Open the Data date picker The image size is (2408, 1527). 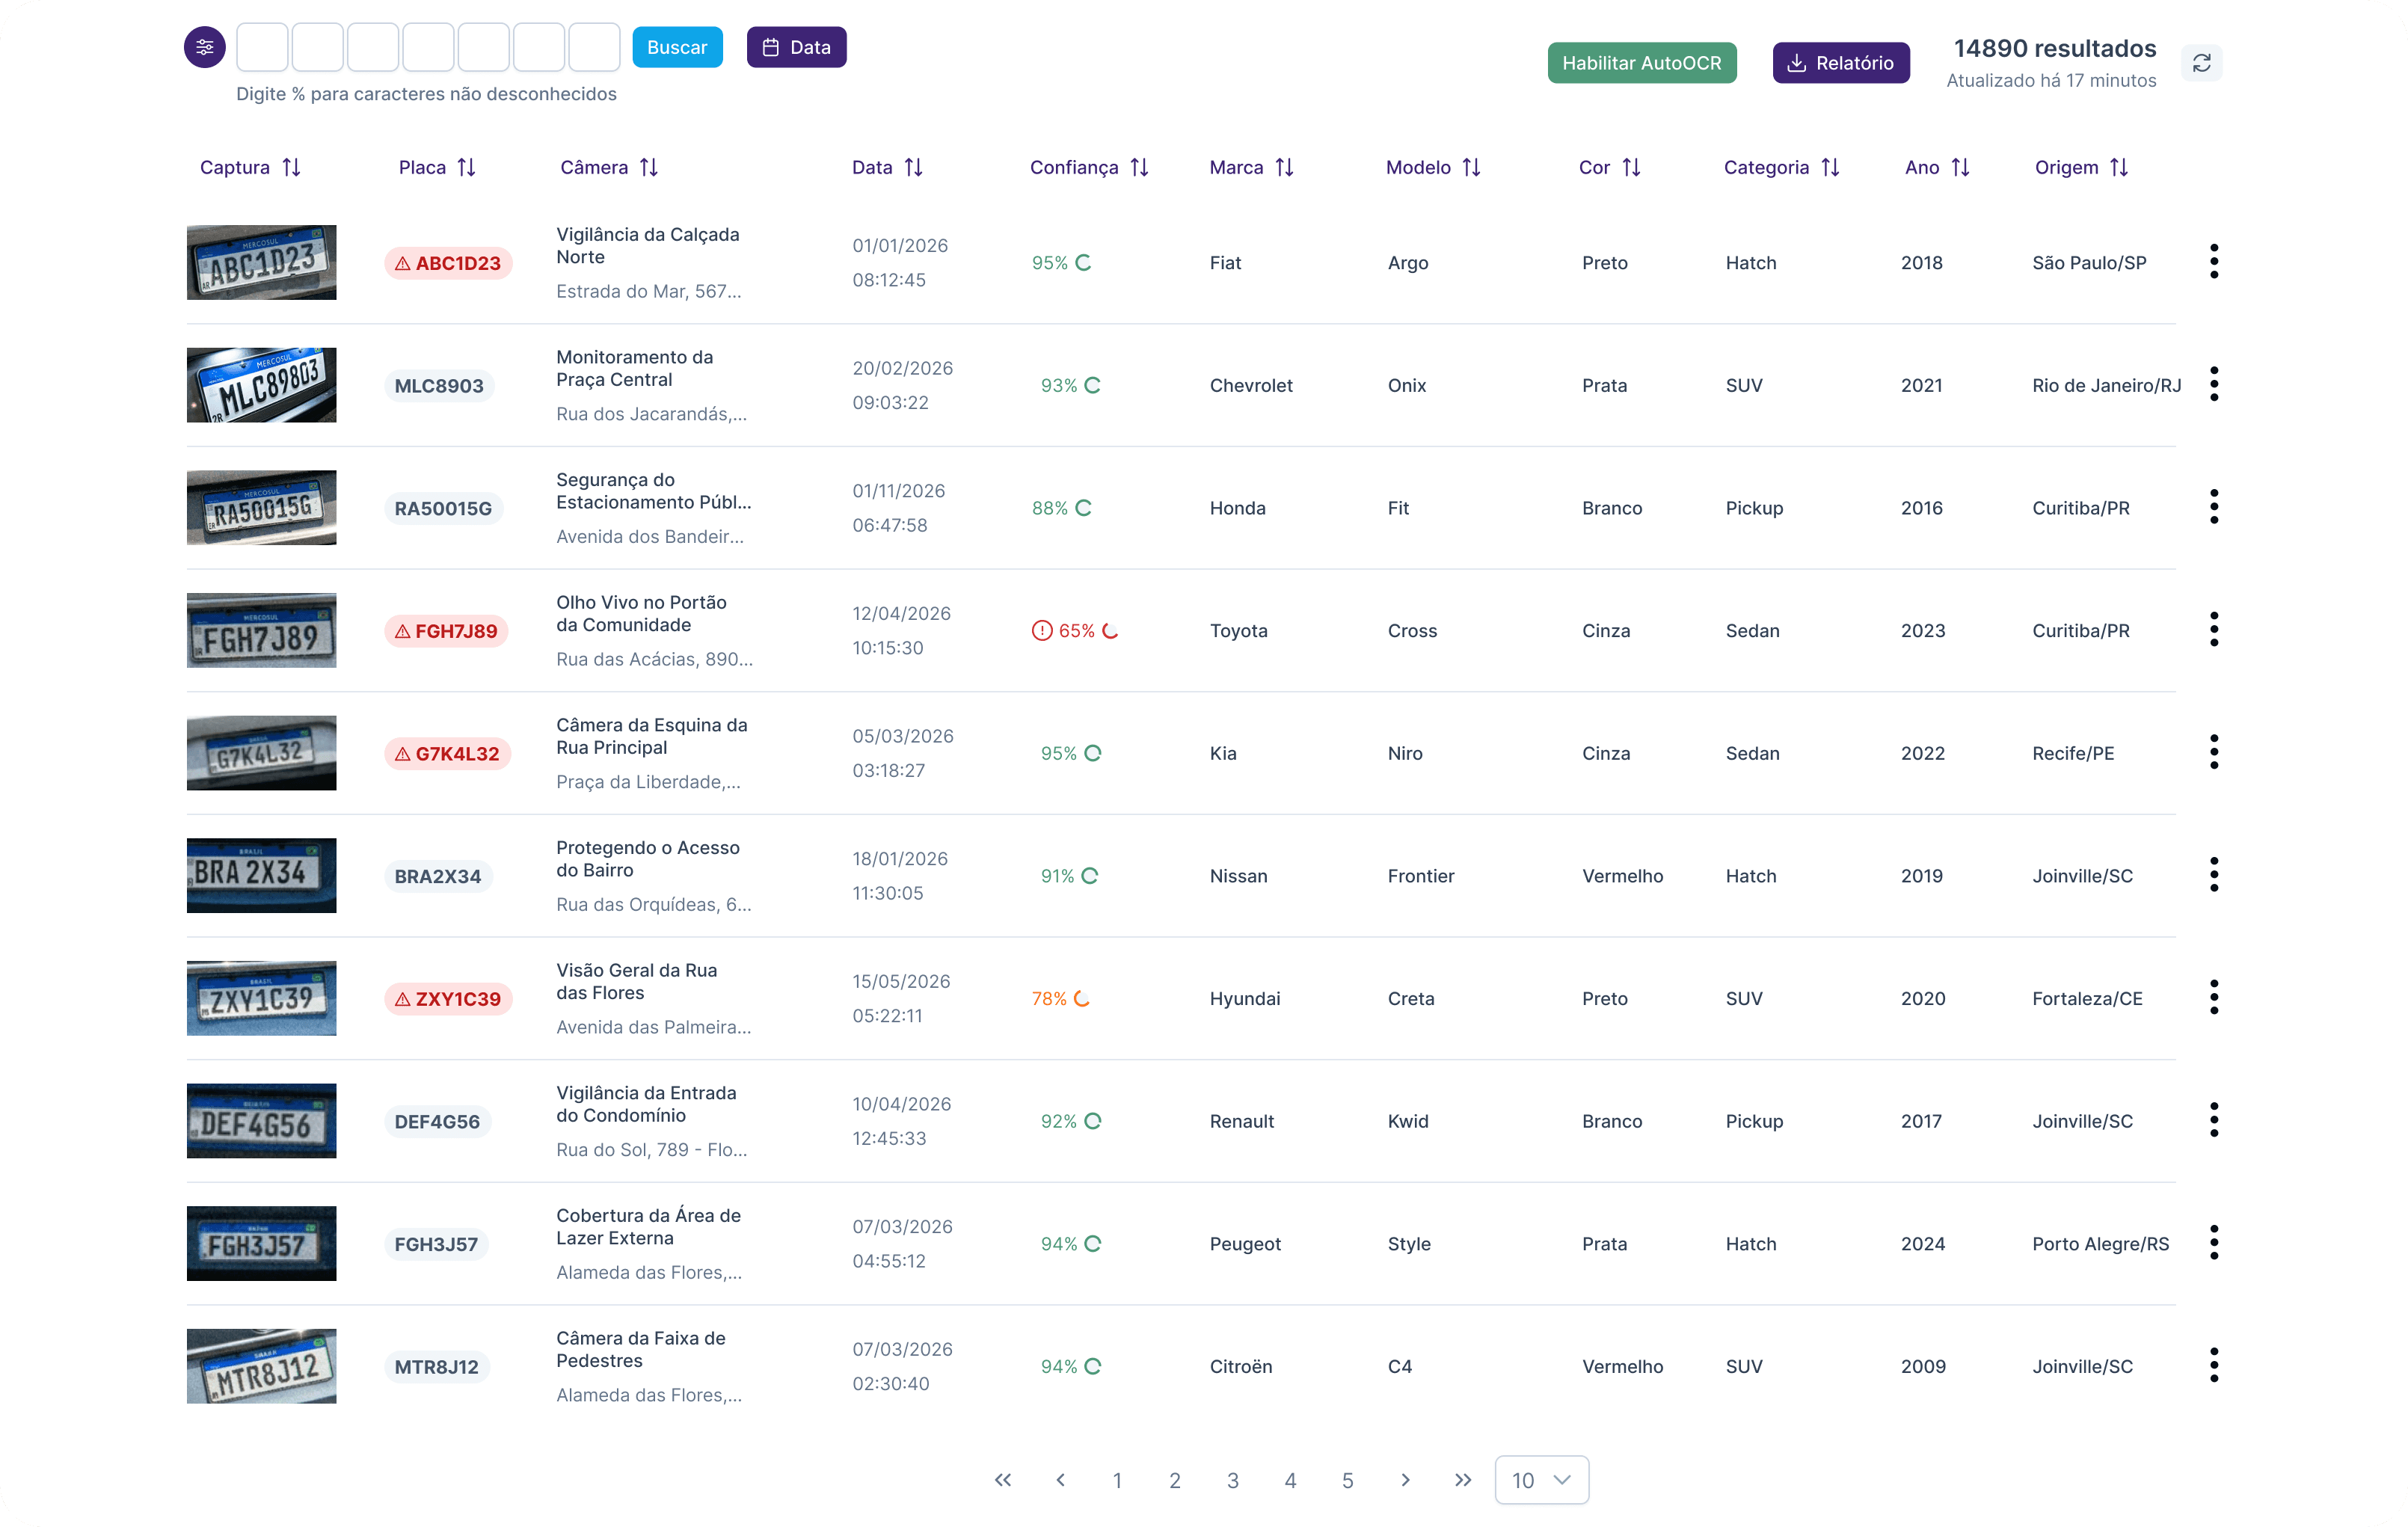click(x=796, y=47)
